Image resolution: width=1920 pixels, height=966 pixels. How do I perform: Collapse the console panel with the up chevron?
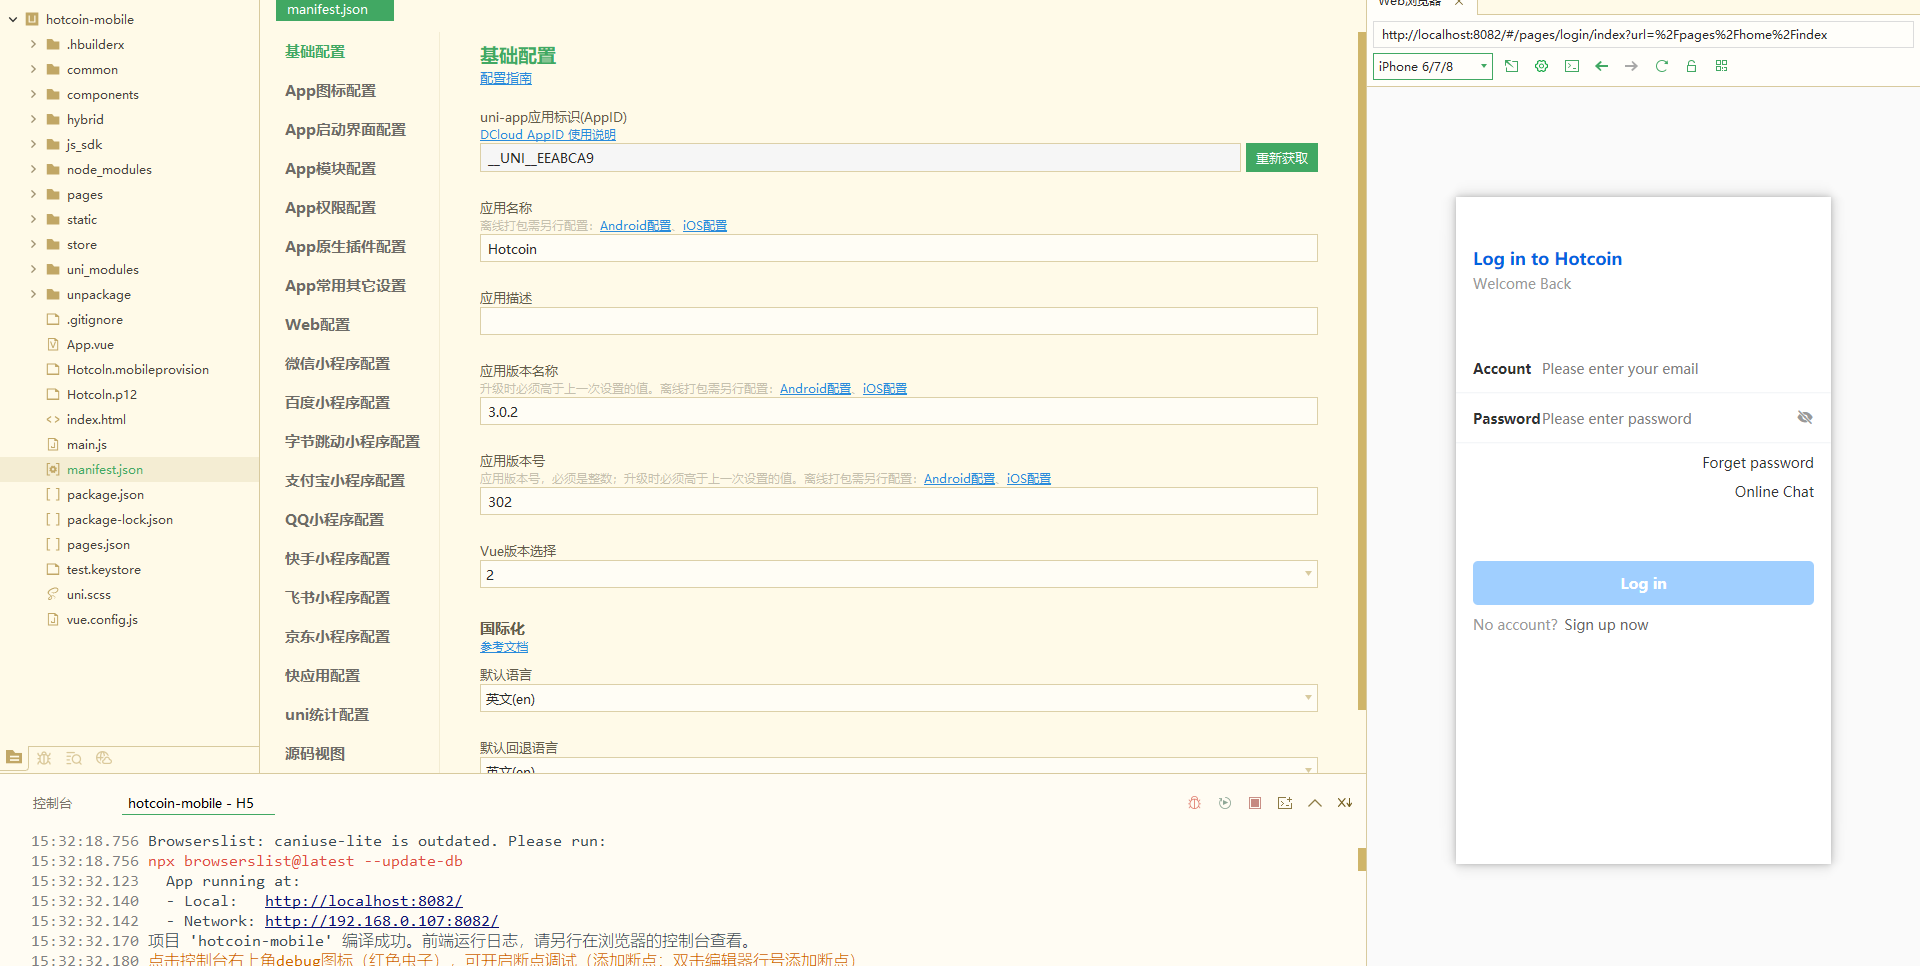click(1315, 803)
